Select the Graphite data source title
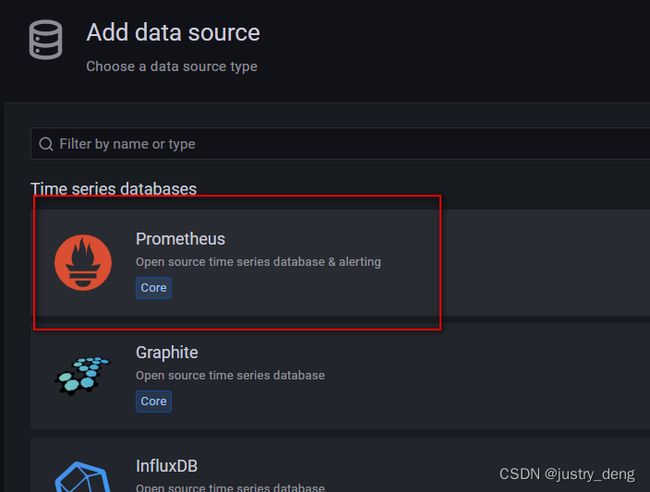650x492 pixels. (x=167, y=353)
